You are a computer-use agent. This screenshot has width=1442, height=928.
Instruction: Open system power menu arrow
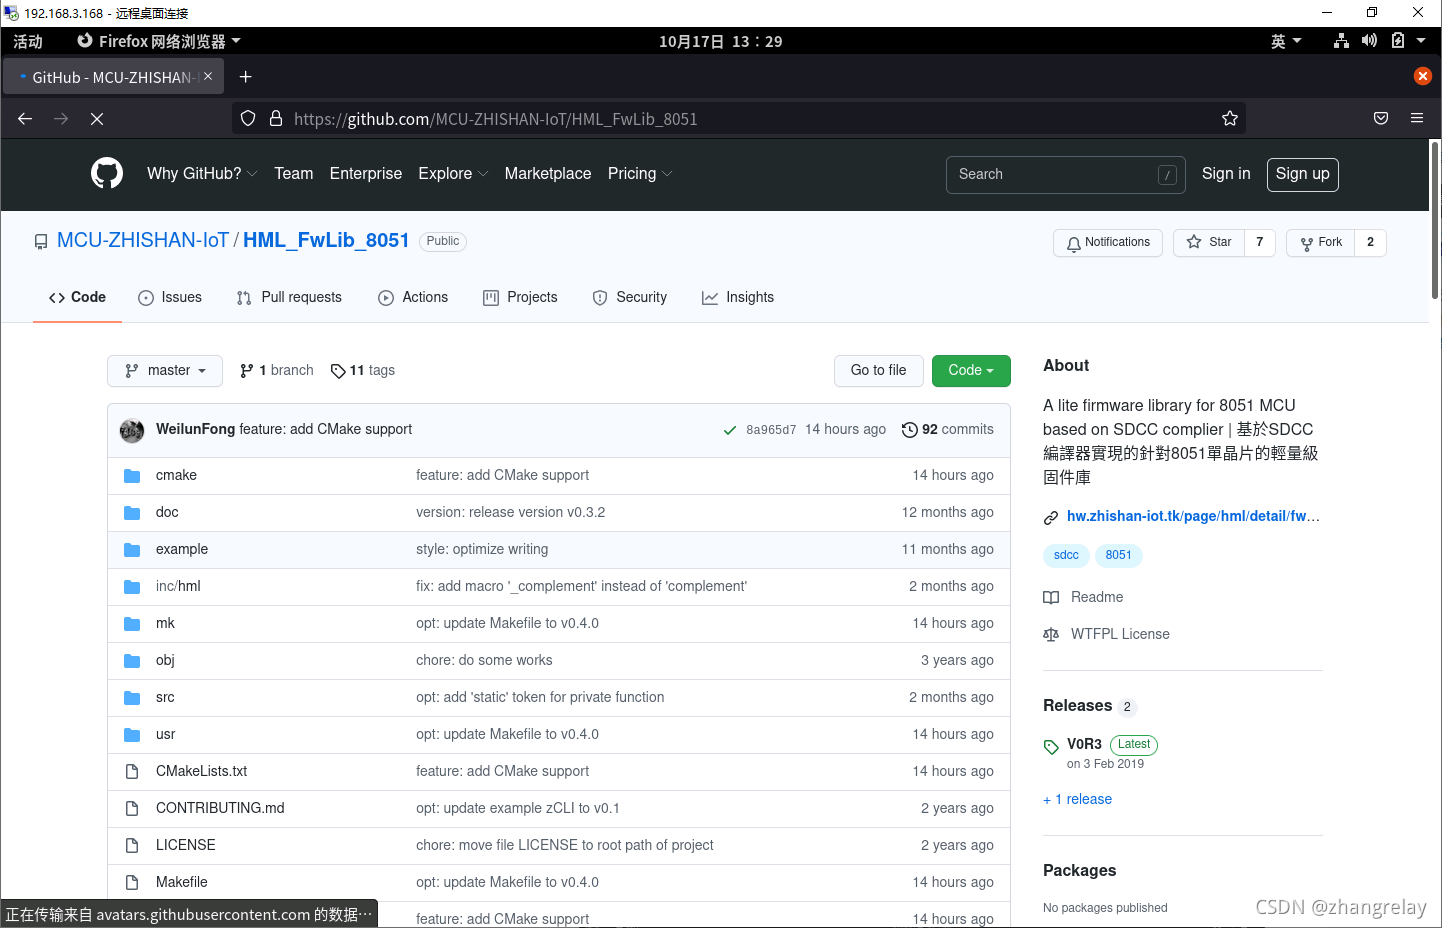1421,41
